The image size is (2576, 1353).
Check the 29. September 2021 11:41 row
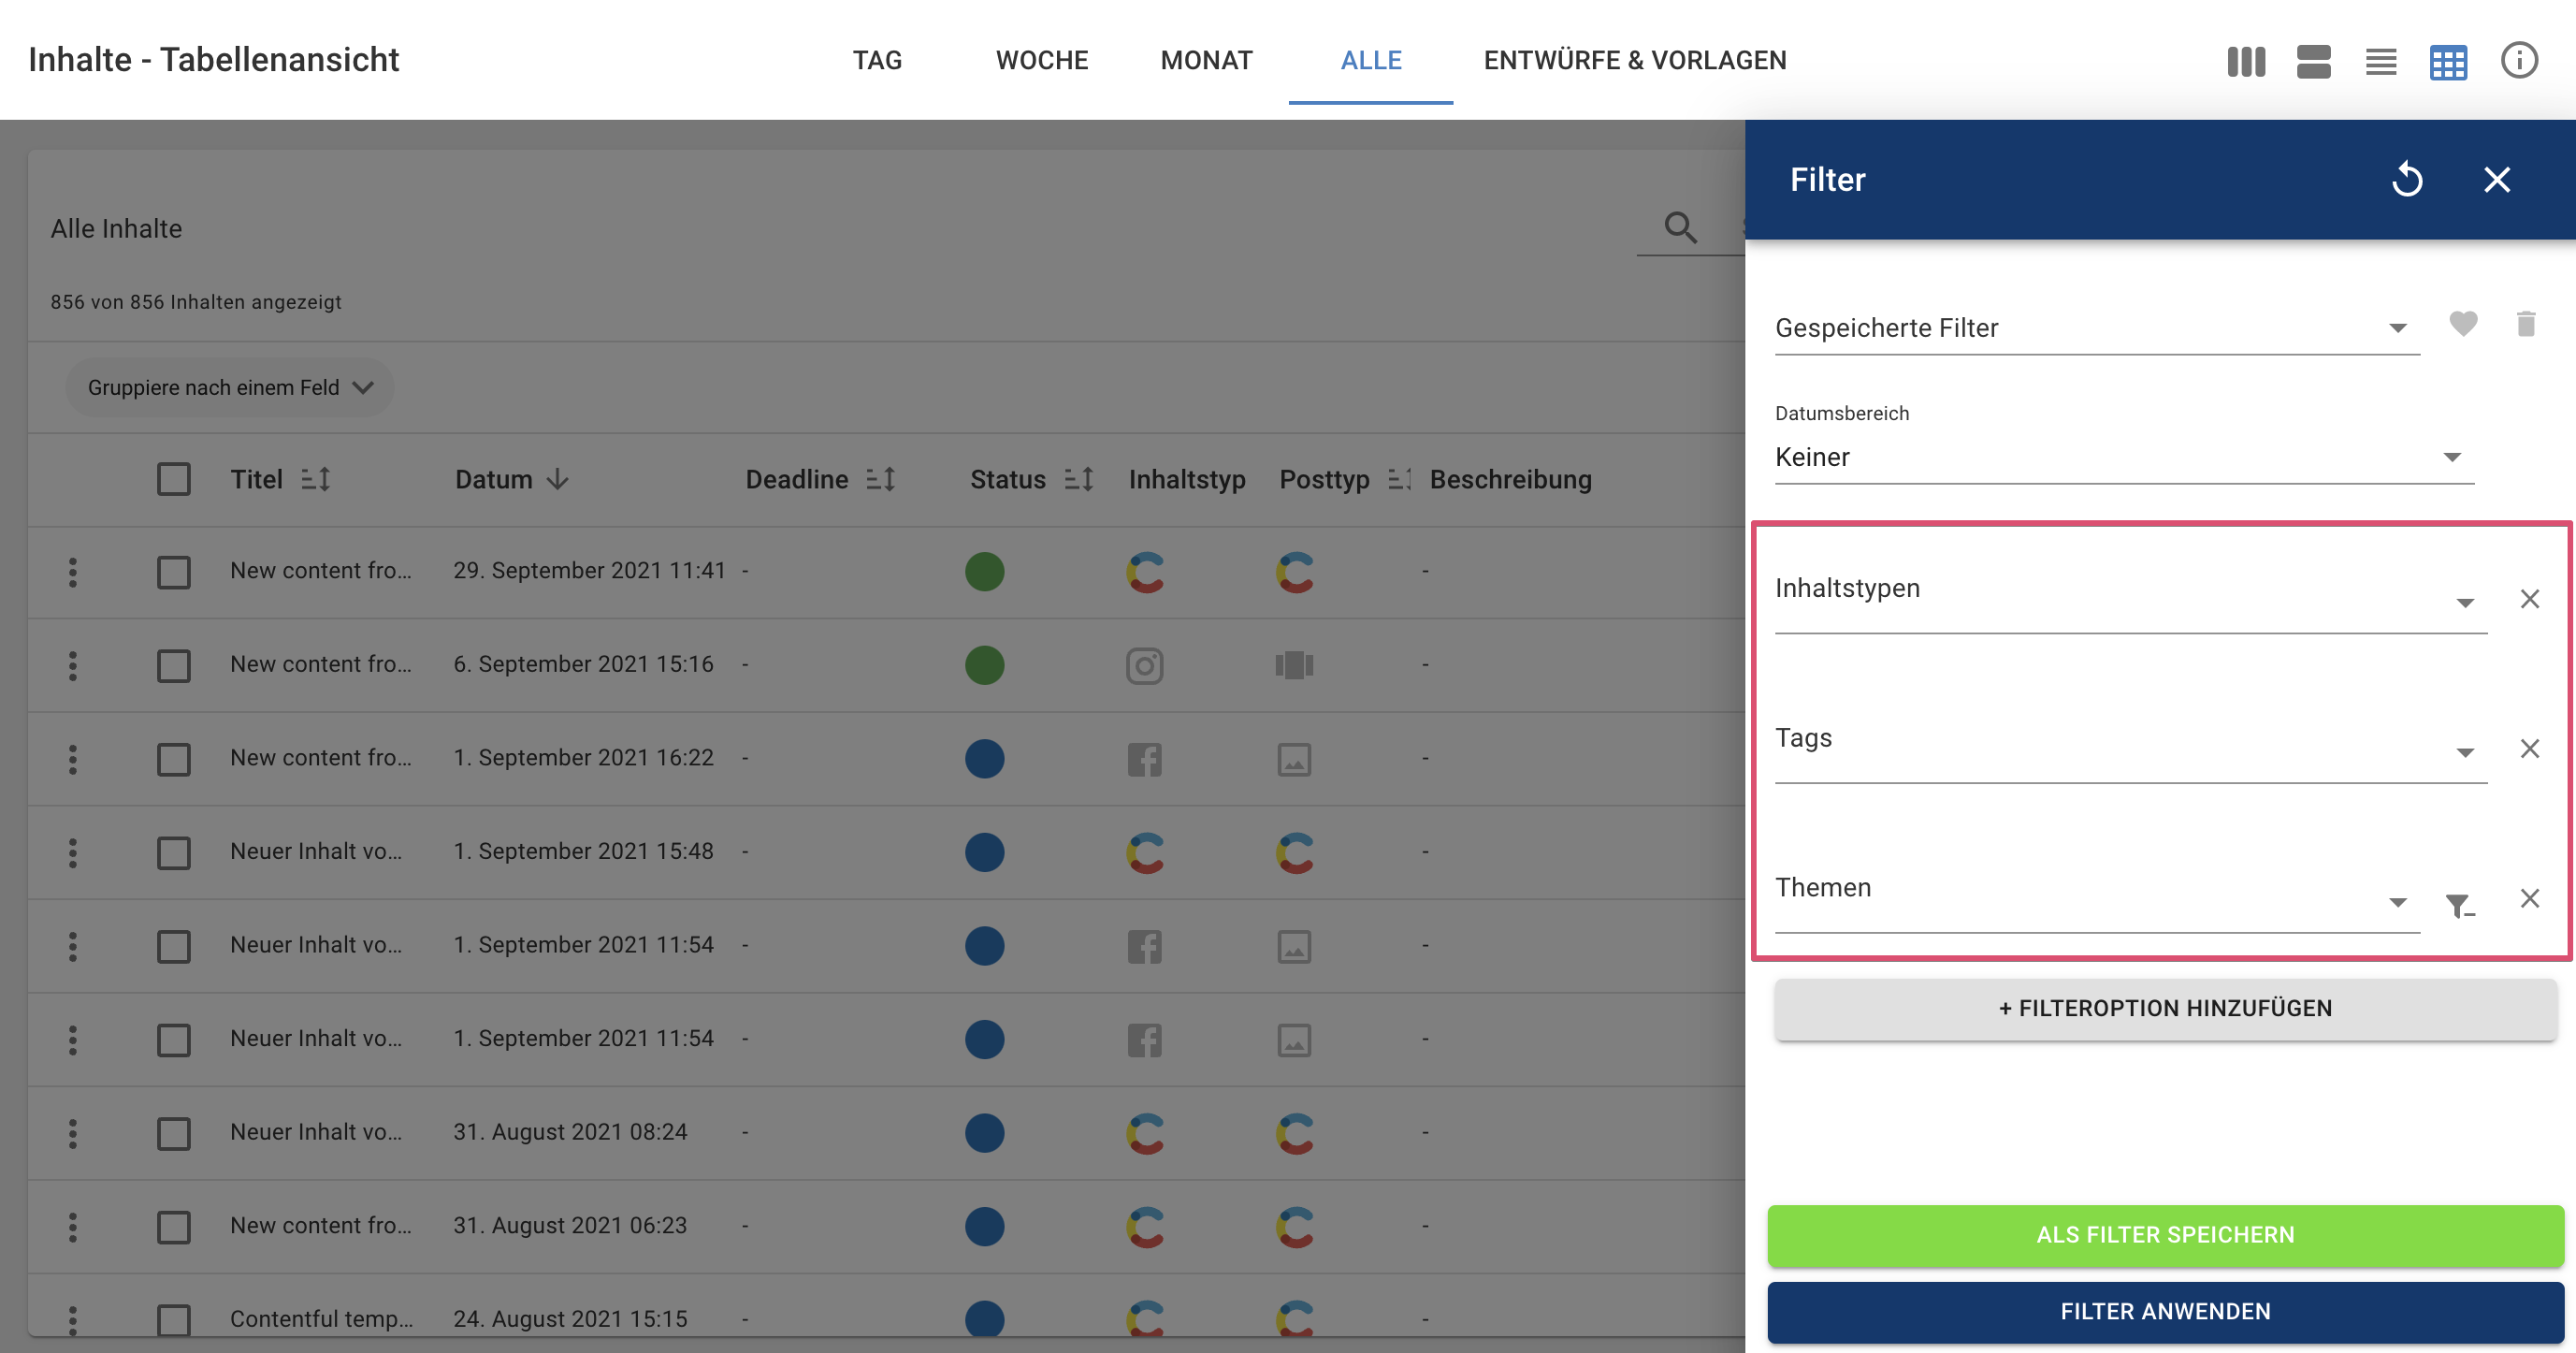pyautogui.click(x=174, y=572)
